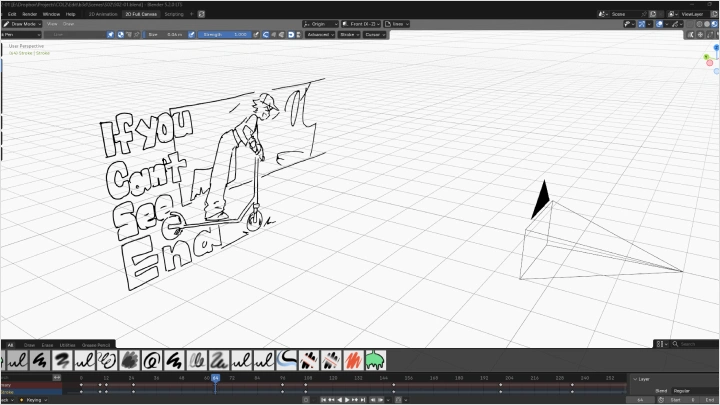Switch asset shelf to Draw tab
This screenshot has width=720, height=405.
(x=29, y=345)
